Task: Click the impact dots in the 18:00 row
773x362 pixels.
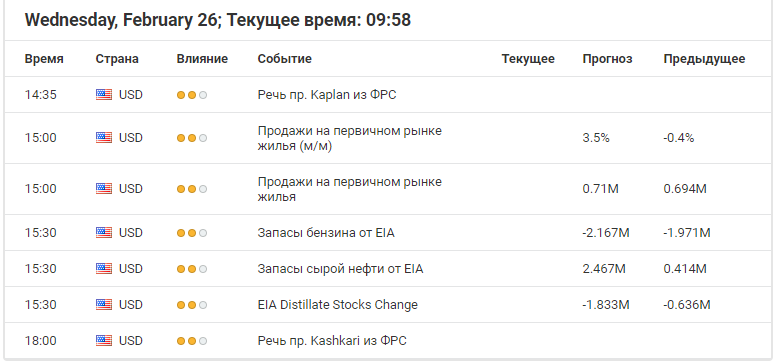Action: click(192, 341)
